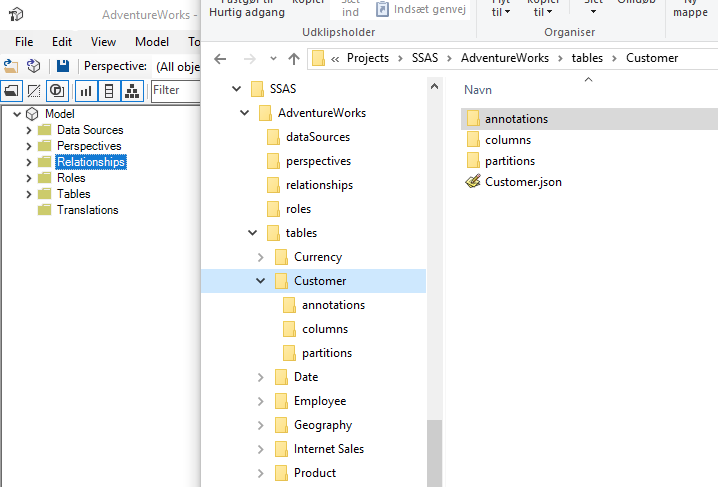Click the Tabular Editor app logo
Image resolution: width=718 pixels, height=487 pixels.
click(x=16, y=15)
